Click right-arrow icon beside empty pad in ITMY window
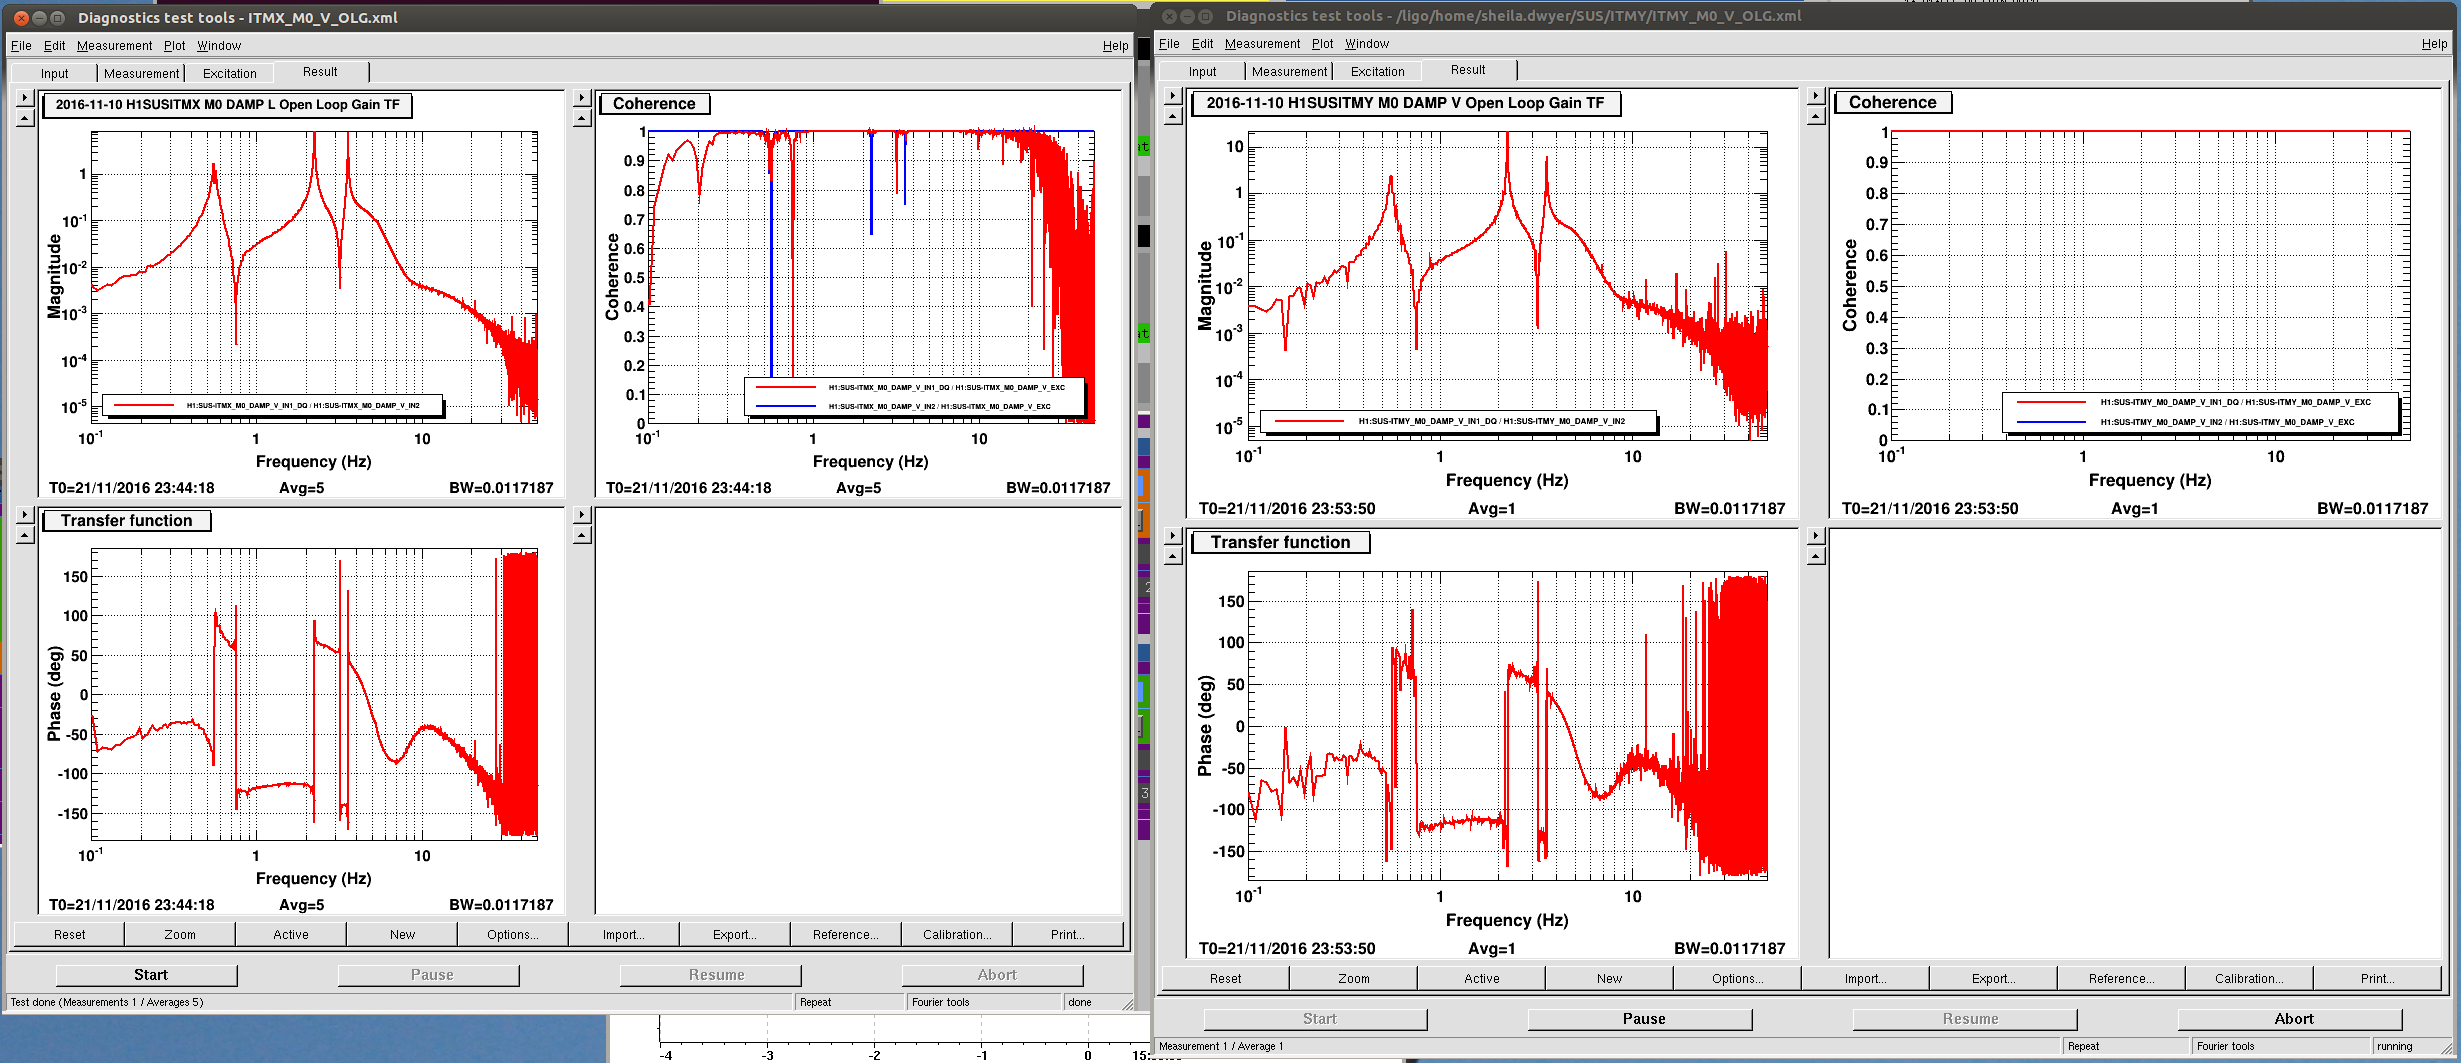 (1817, 535)
